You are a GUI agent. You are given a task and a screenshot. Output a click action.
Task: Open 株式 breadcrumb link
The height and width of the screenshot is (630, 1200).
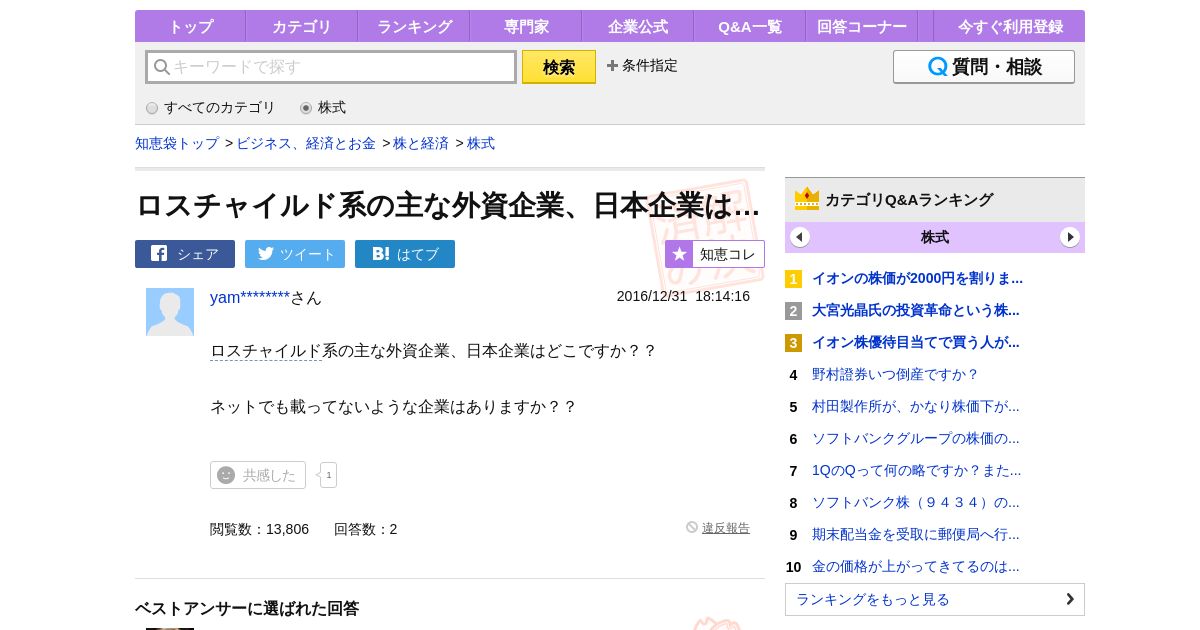(481, 143)
